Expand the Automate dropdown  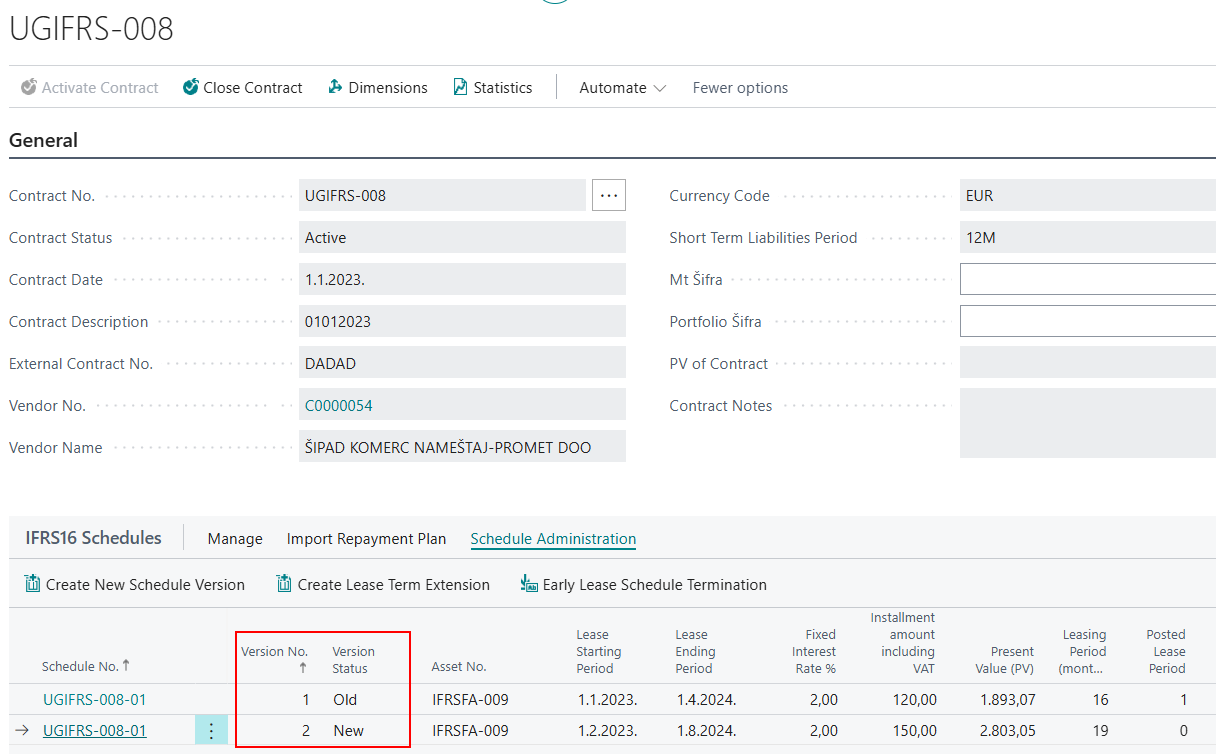pyautogui.click(x=623, y=88)
